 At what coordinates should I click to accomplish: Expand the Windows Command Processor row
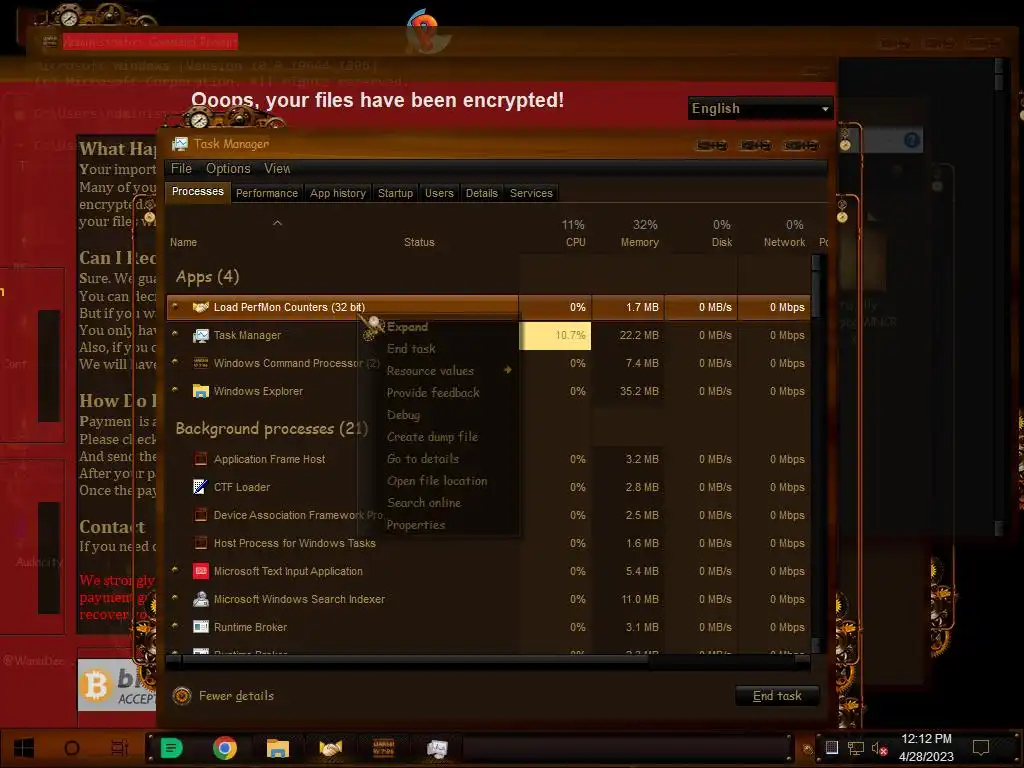click(x=175, y=362)
